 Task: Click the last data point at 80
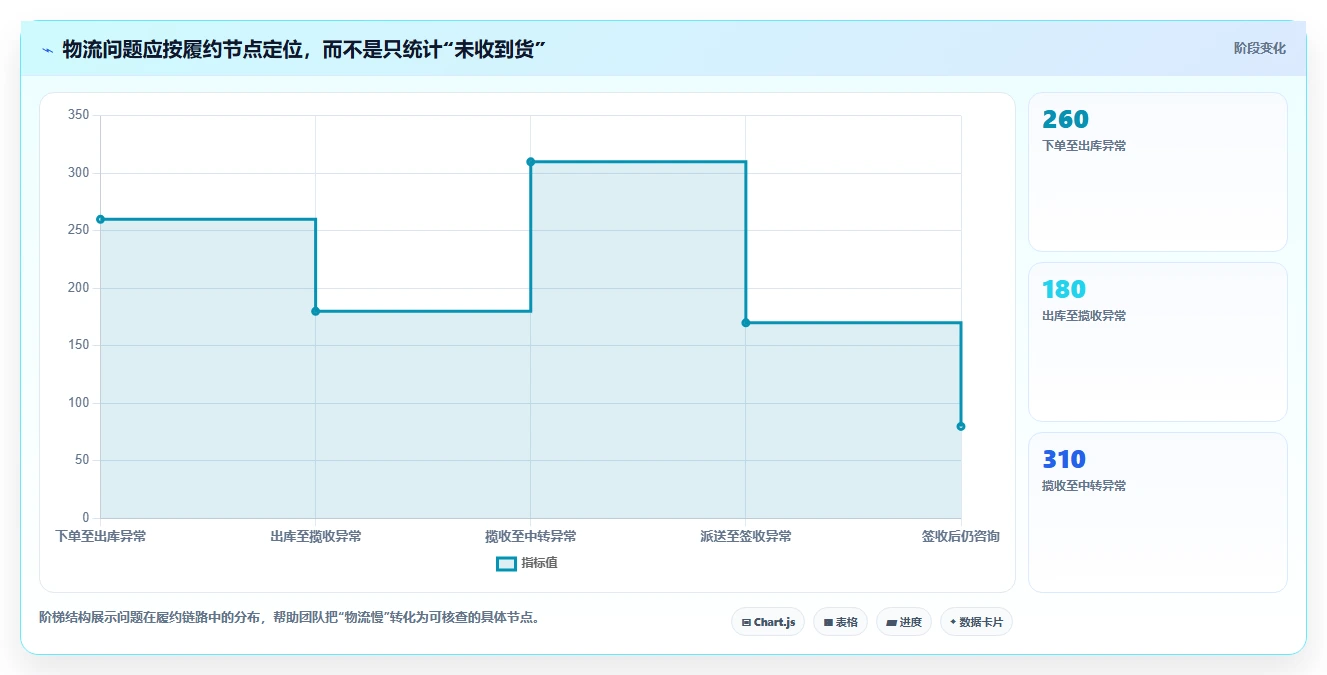961,426
